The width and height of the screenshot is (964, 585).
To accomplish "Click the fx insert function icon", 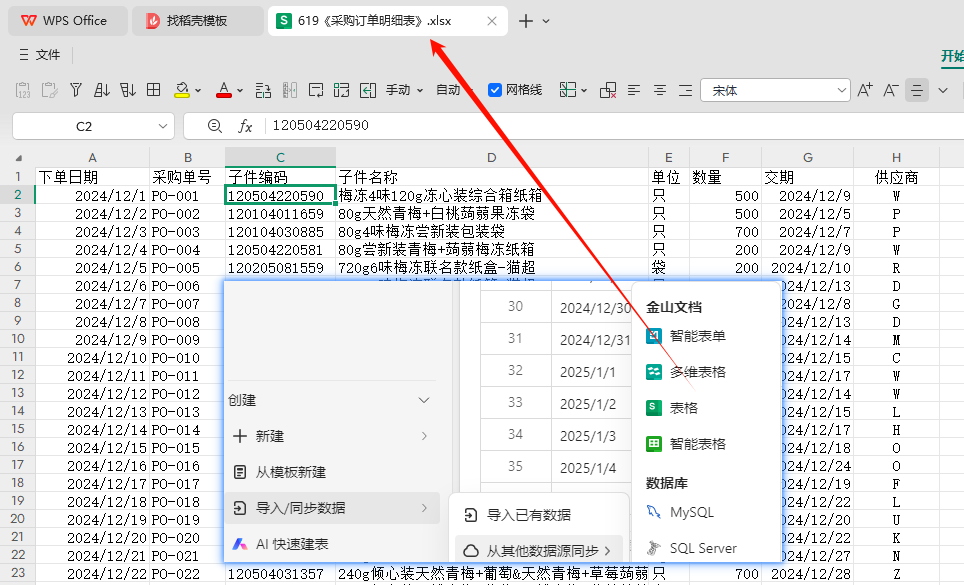I will point(245,126).
